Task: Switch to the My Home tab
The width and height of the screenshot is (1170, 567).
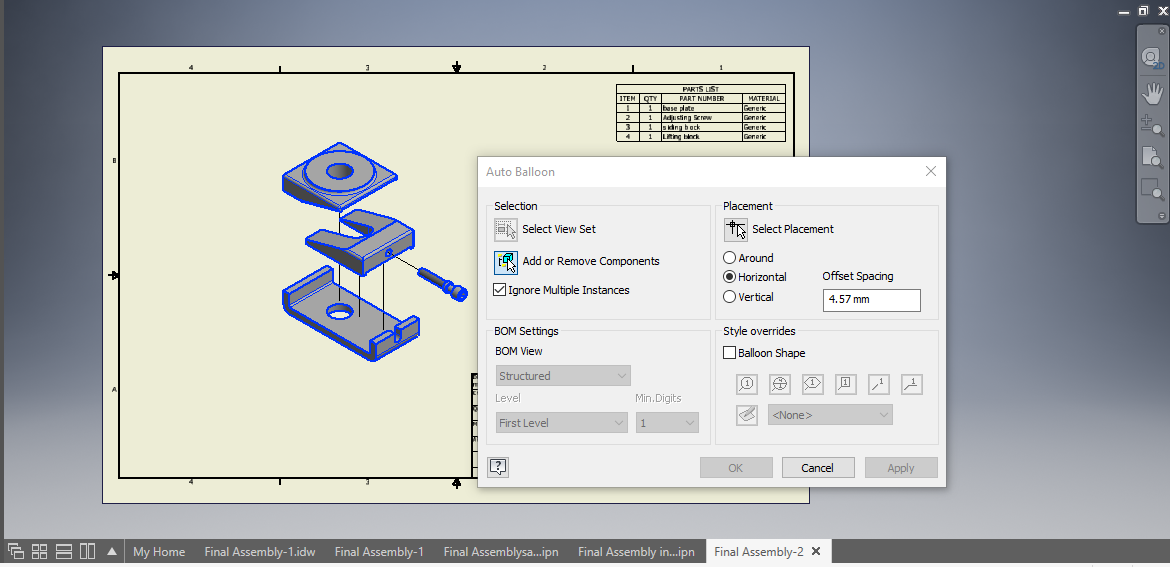Action: (x=159, y=552)
